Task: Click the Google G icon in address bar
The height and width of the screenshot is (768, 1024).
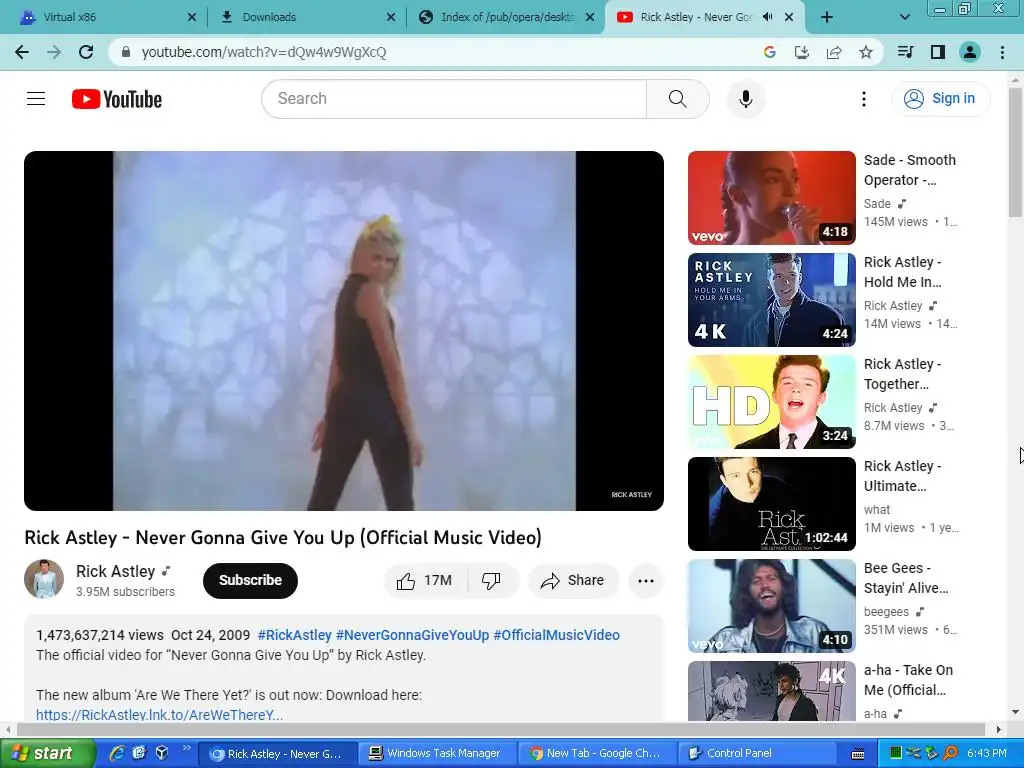Action: click(x=769, y=52)
